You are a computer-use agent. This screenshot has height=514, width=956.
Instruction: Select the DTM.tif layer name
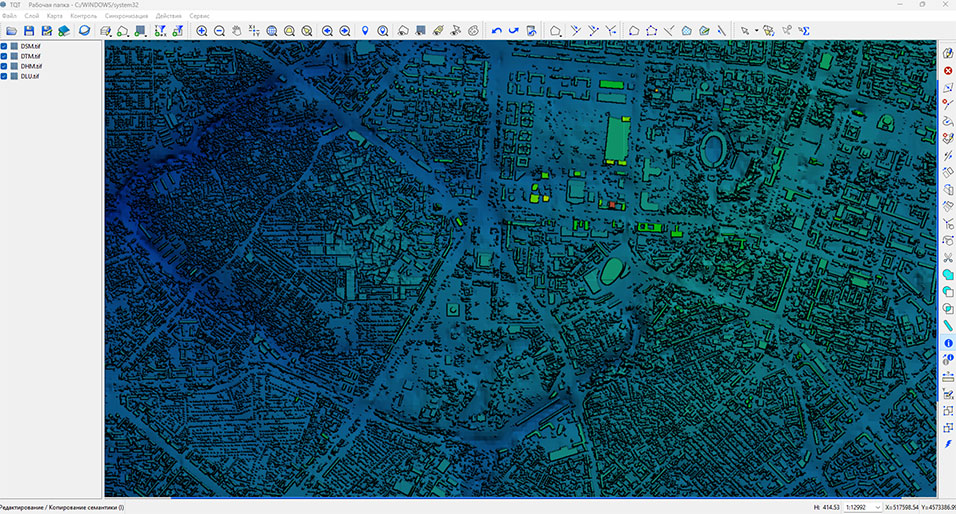pyautogui.click(x=30, y=56)
